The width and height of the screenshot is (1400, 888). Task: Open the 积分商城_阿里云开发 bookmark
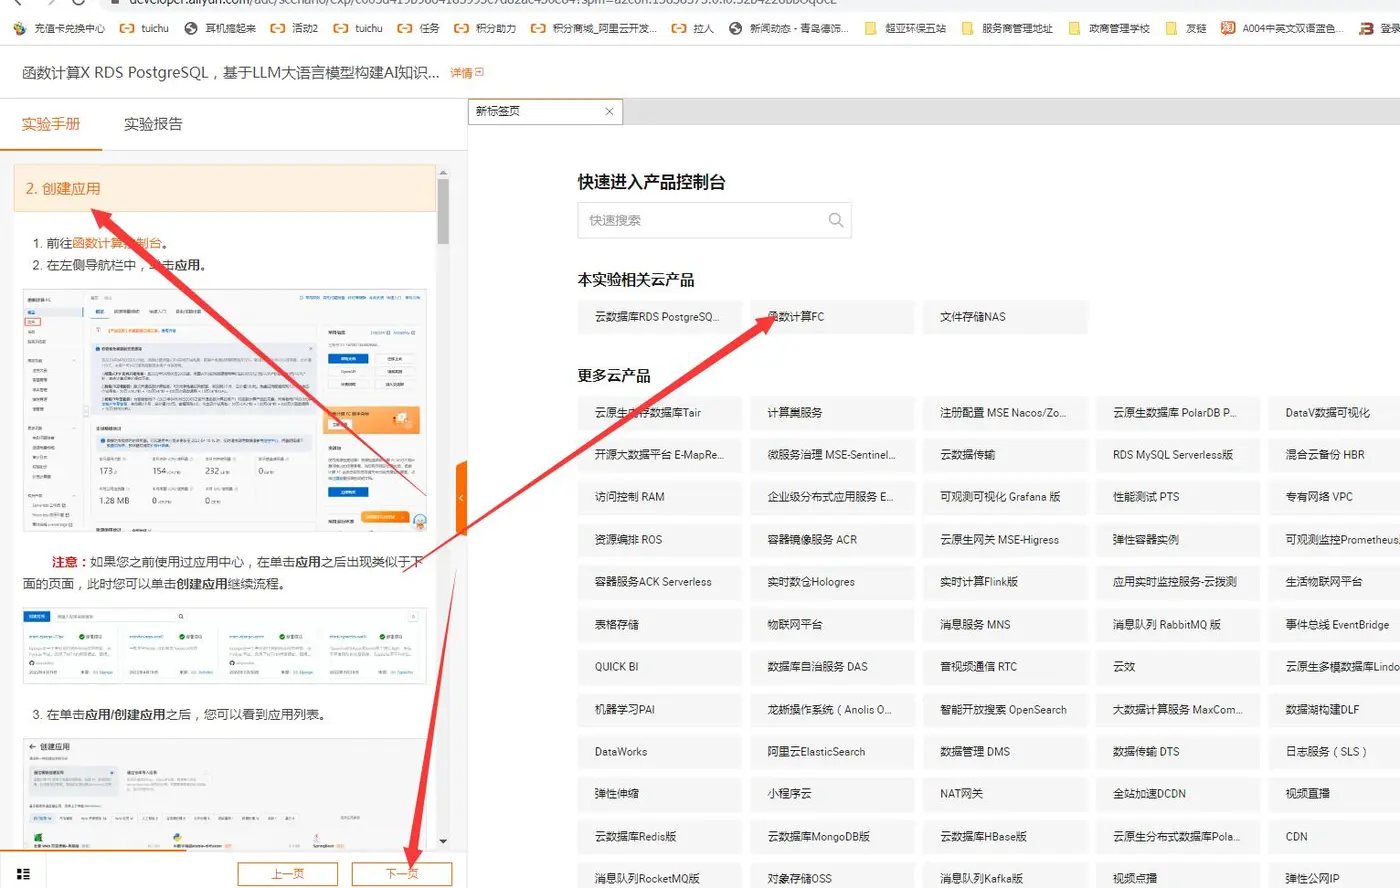[594, 28]
